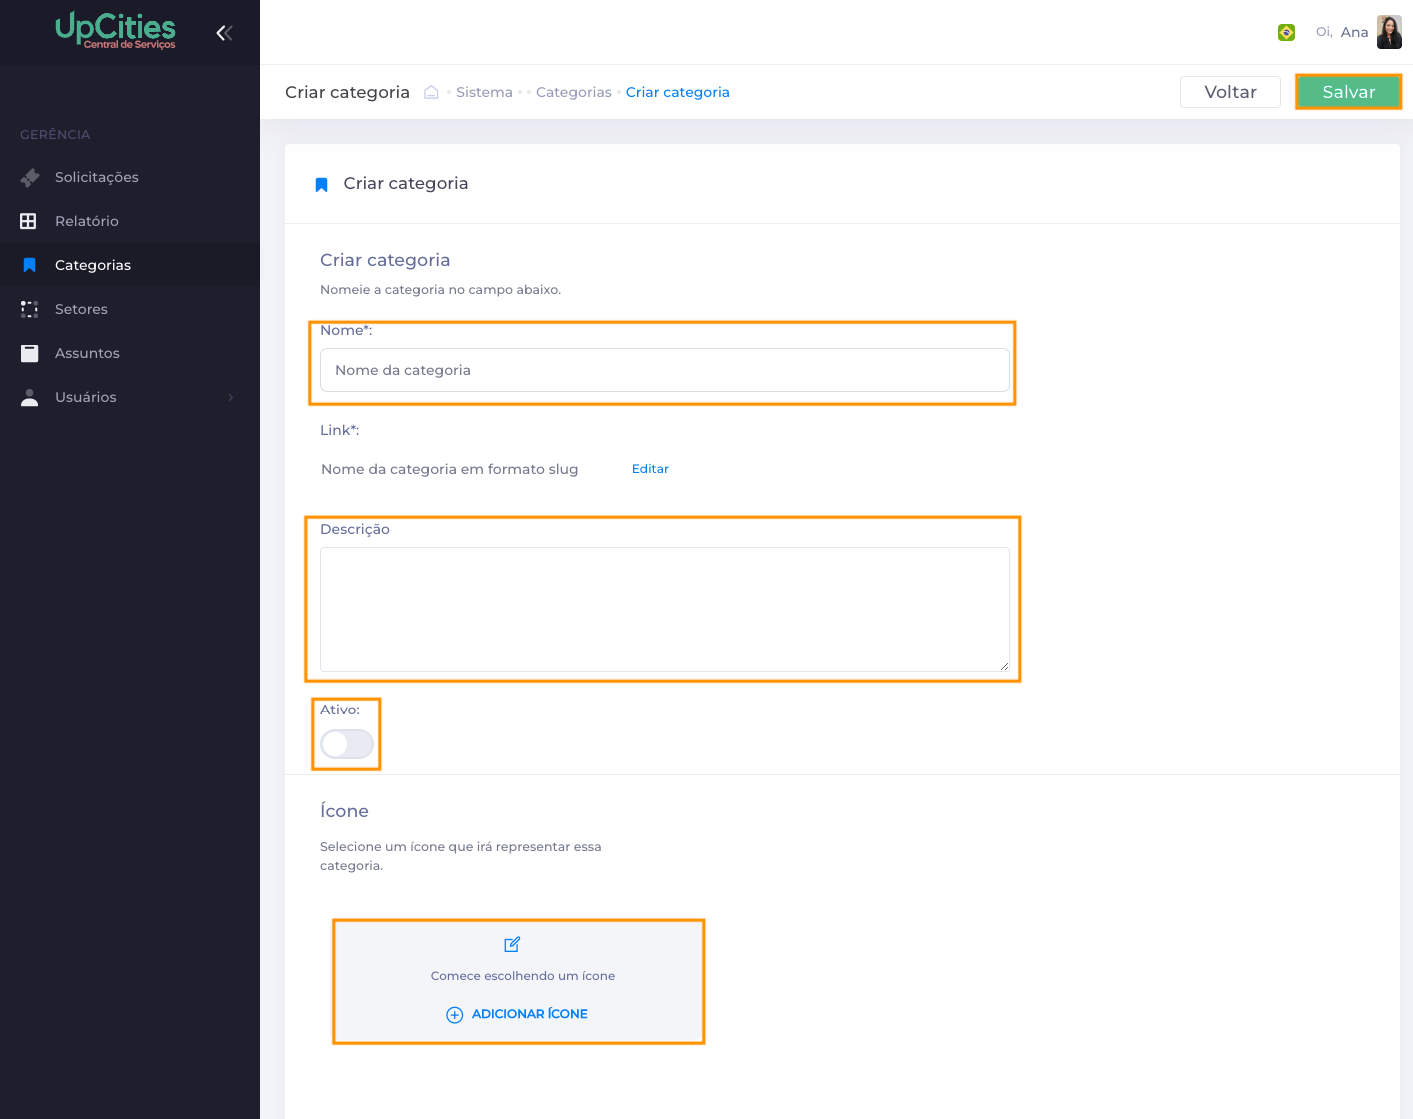Expand the Usuários submenu arrow
This screenshot has width=1413, height=1119.
231,397
